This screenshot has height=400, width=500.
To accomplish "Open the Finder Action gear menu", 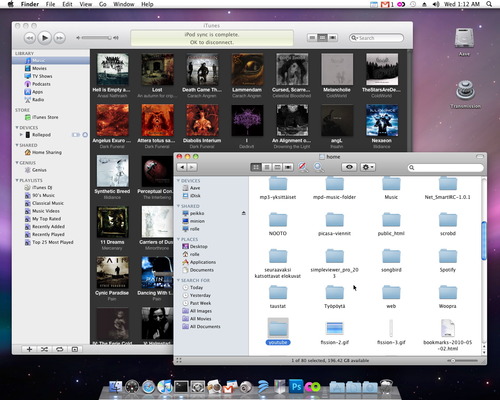I will [368, 167].
